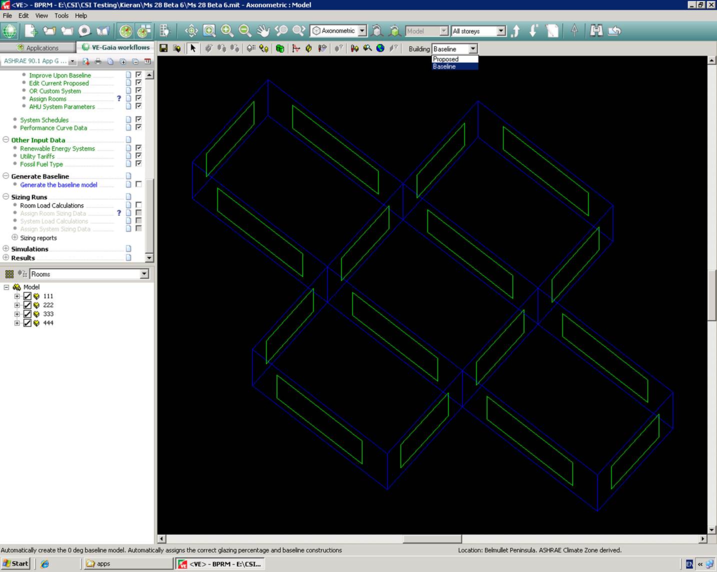Viewport: 717px width, 572px height.
Task: Click the floppy disk save icon
Action: click(163, 48)
